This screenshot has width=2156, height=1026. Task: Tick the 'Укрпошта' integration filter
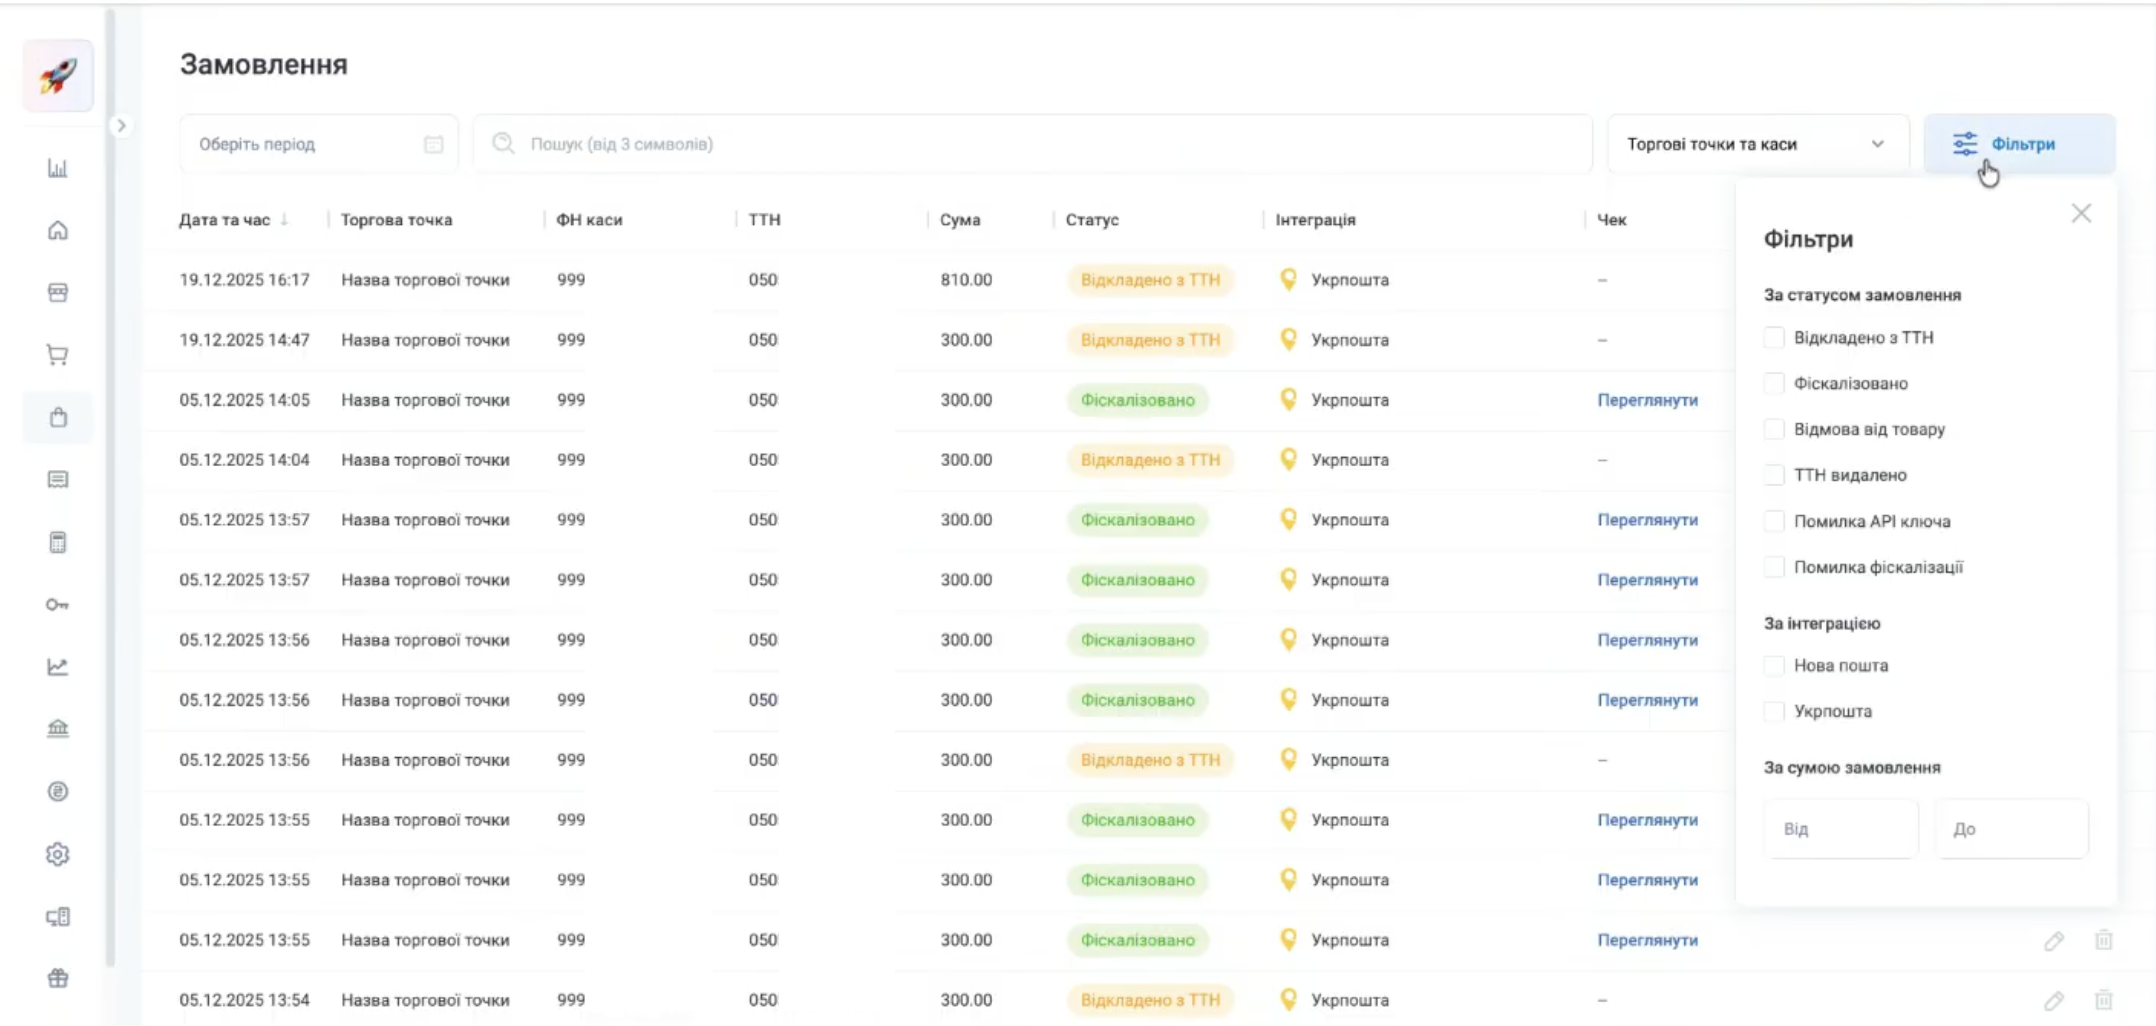click(1774, 712)
